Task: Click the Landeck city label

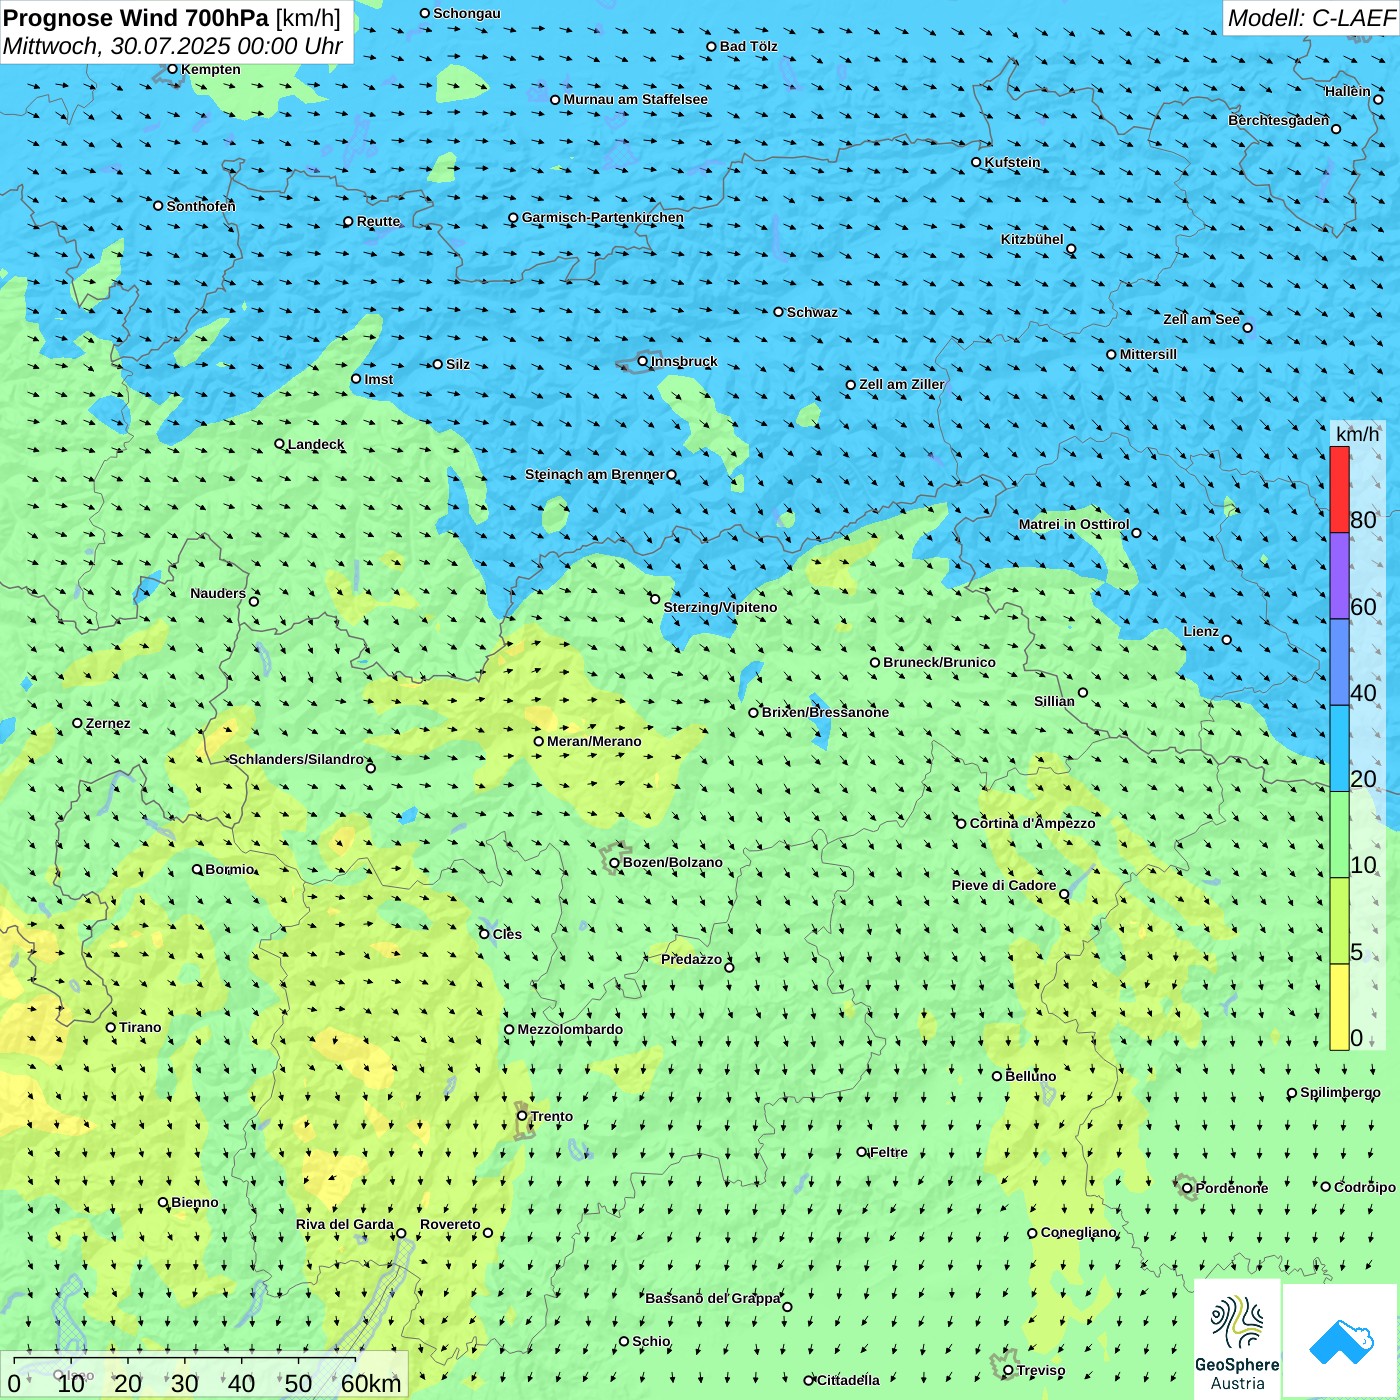Action: pos(315,444)
